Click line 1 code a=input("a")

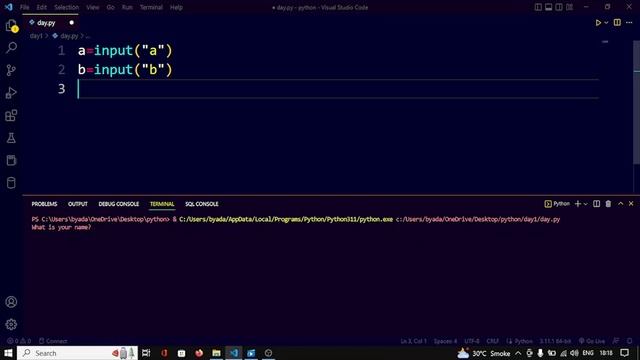125,51
